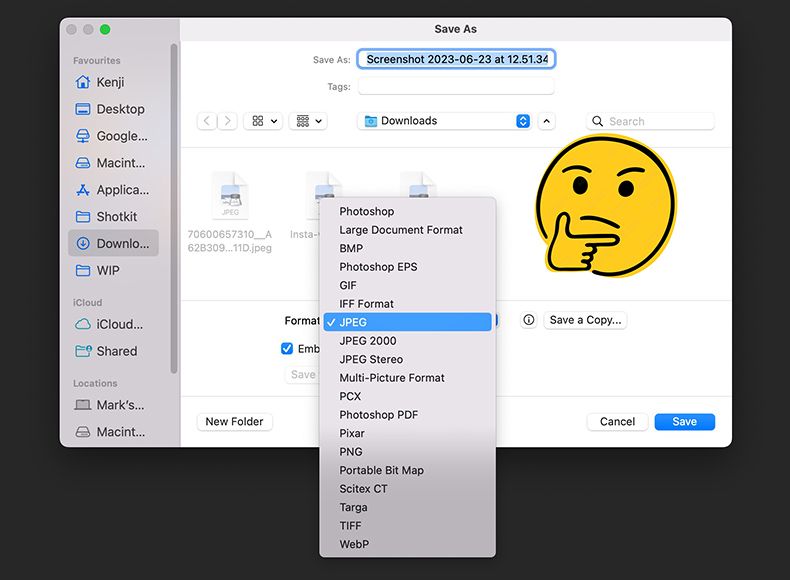This screenshot has height=580, width=790.
Task: Toggle the Embed checkbox
Action: pos(287,349)
